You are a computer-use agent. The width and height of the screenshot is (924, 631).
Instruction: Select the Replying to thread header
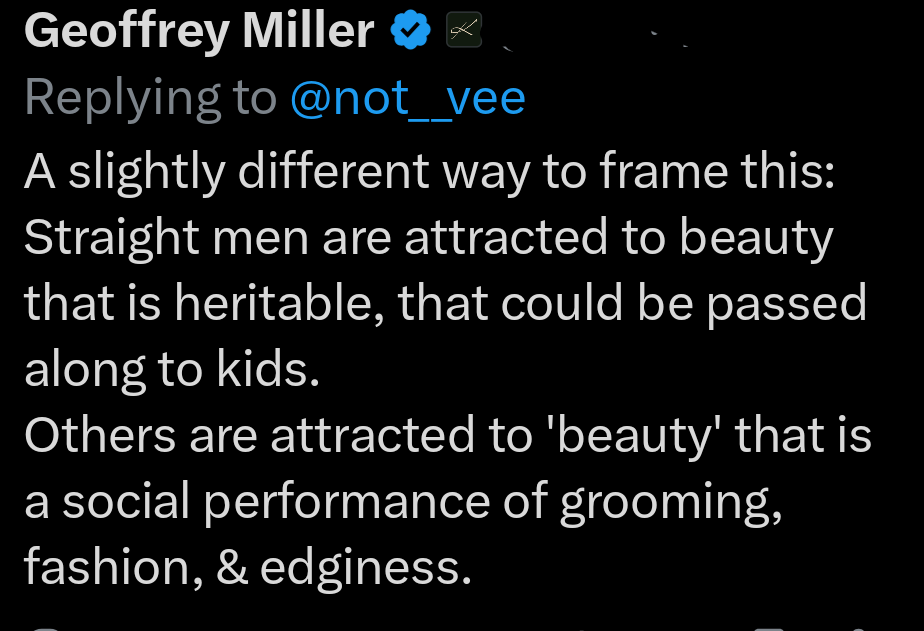pos(150,96)
